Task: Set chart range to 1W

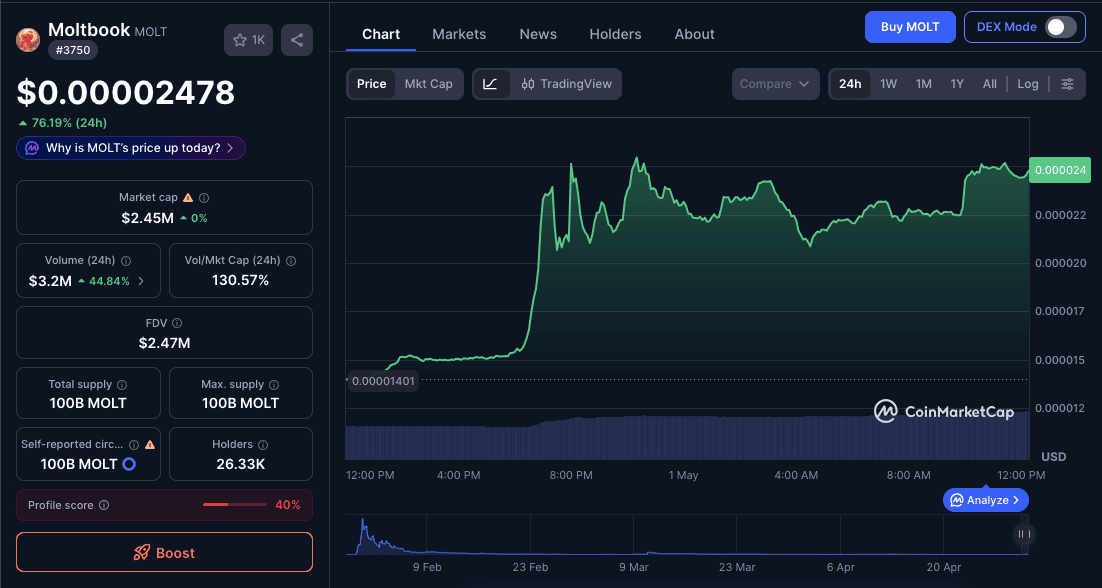Action: point(888,84)
